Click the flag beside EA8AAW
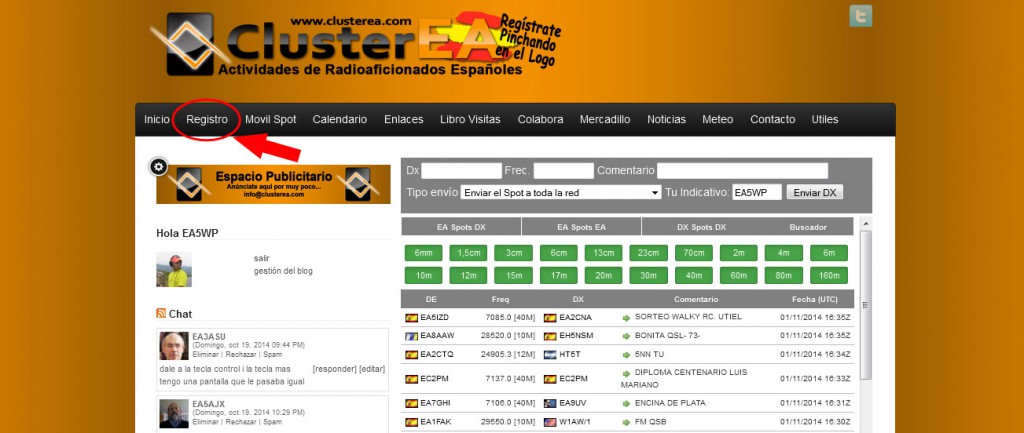Screen dimensions: 1024x433 point(411,336)
